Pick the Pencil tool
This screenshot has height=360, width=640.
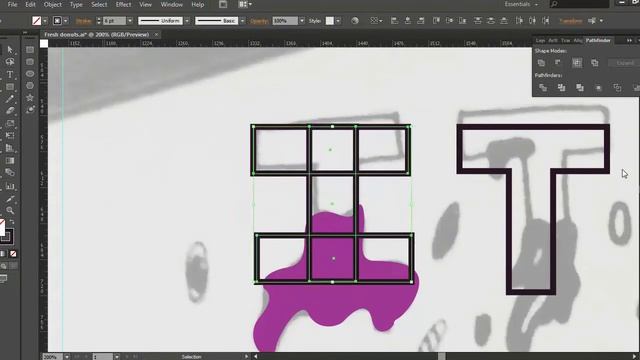click(10, 99)
